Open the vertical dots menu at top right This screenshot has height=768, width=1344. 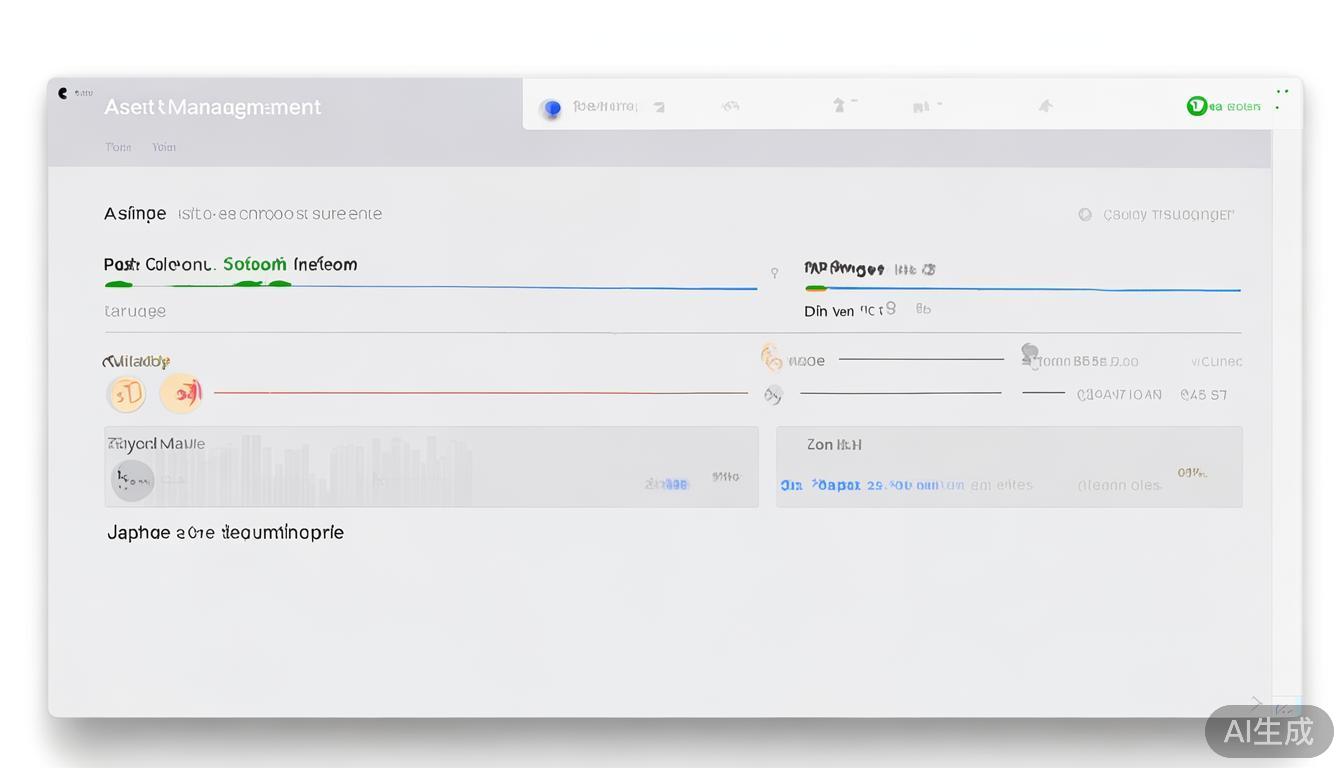(1279, 99)
